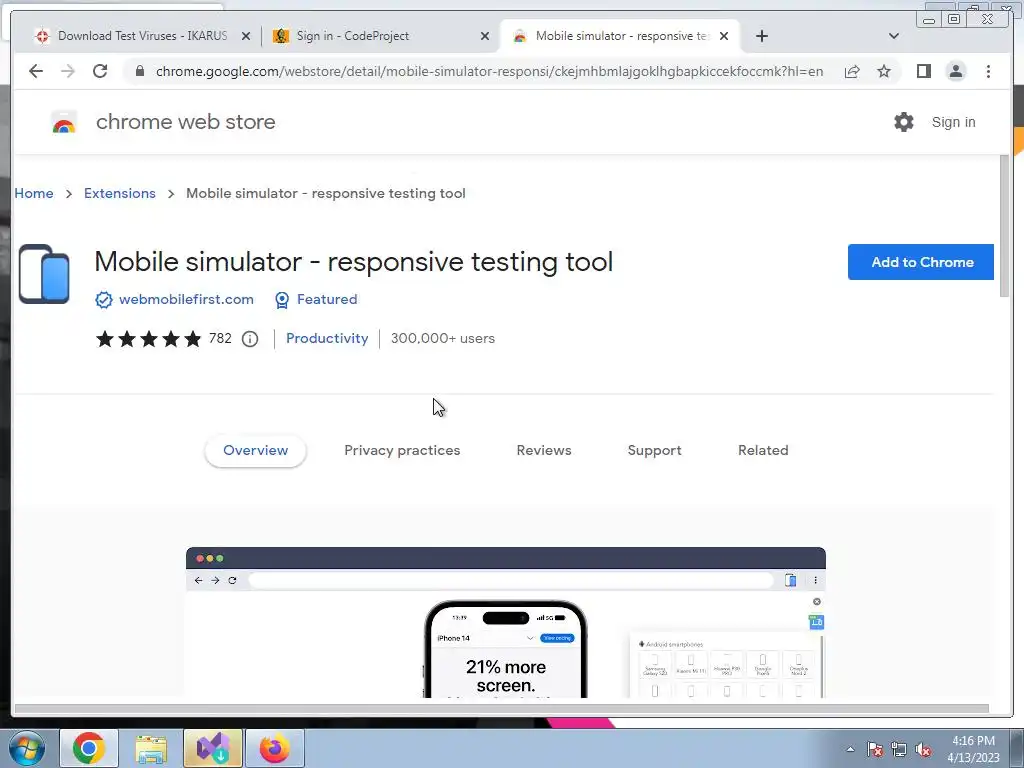Select the Mobile simulator browser tab
The height and width of the screenshot is (768, 1024).
pos(620,36)
